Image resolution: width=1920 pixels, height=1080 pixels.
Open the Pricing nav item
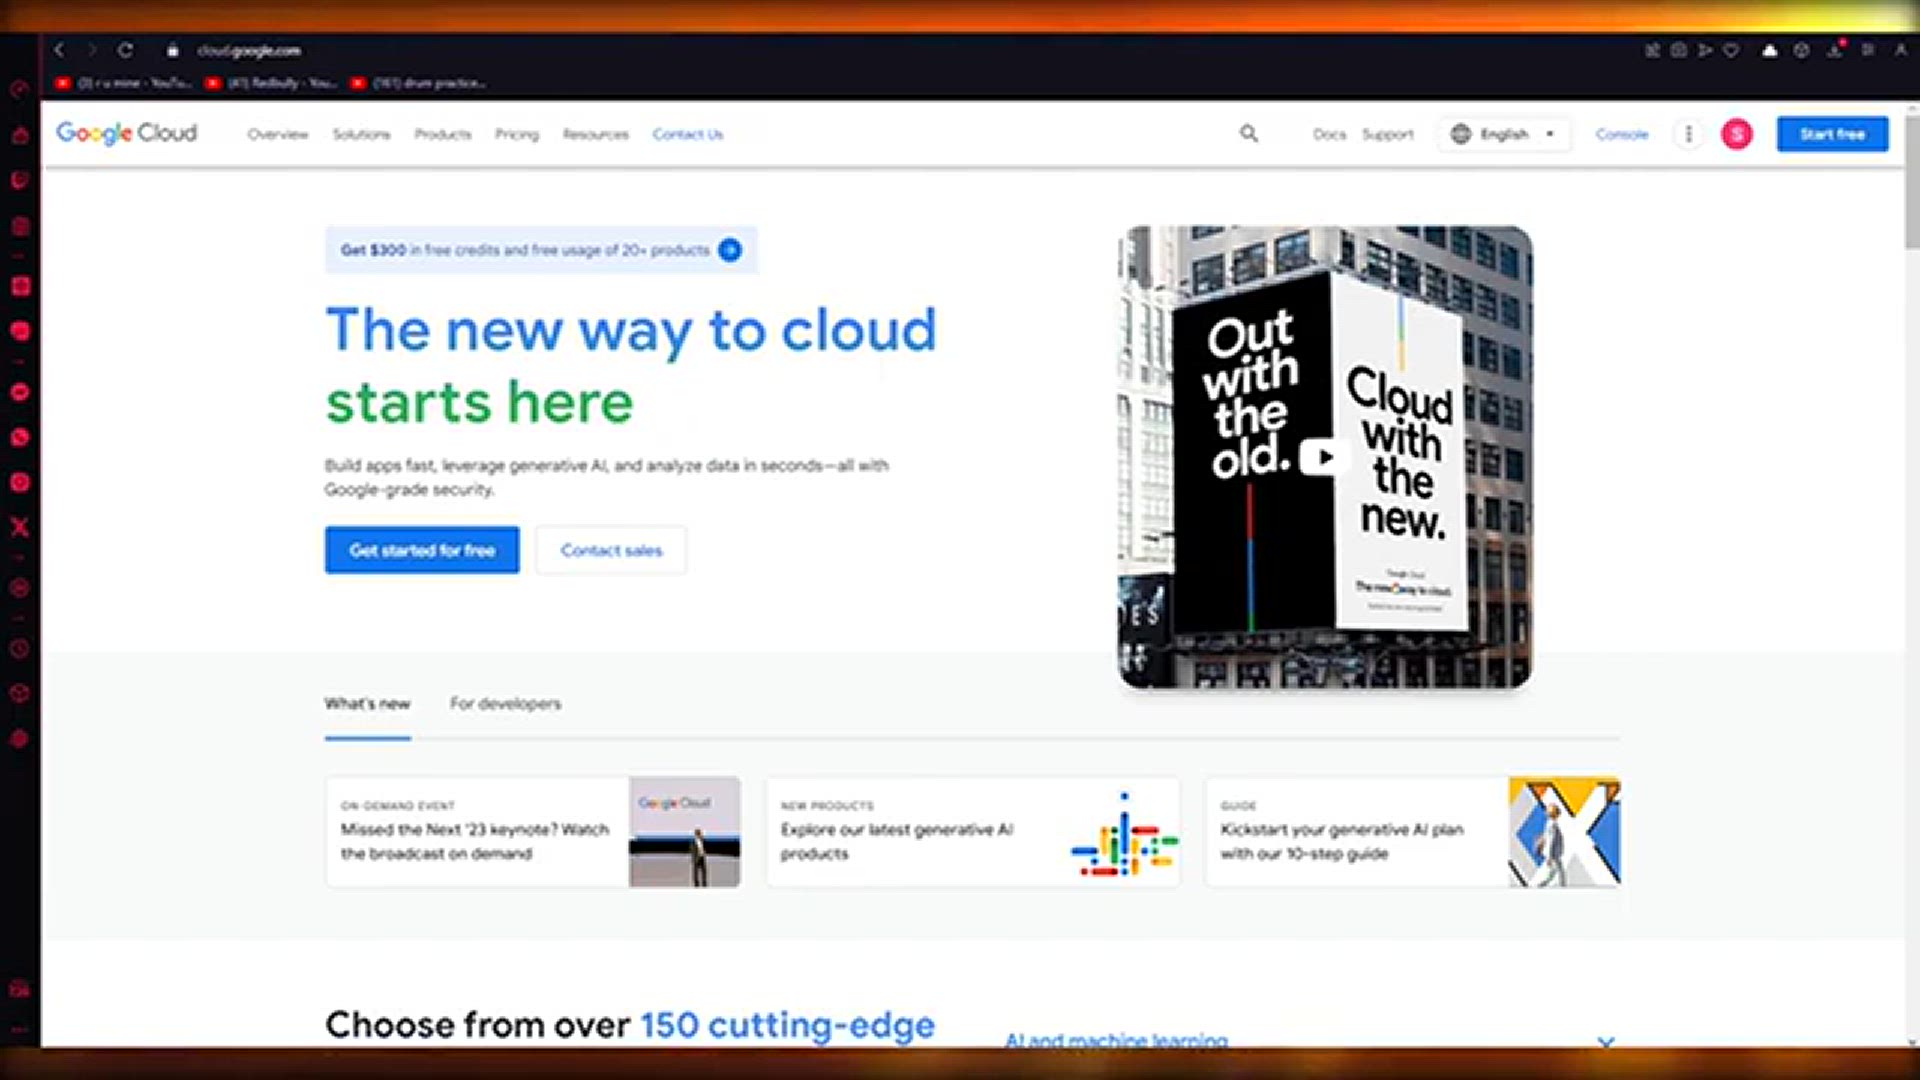click(517, 134)
